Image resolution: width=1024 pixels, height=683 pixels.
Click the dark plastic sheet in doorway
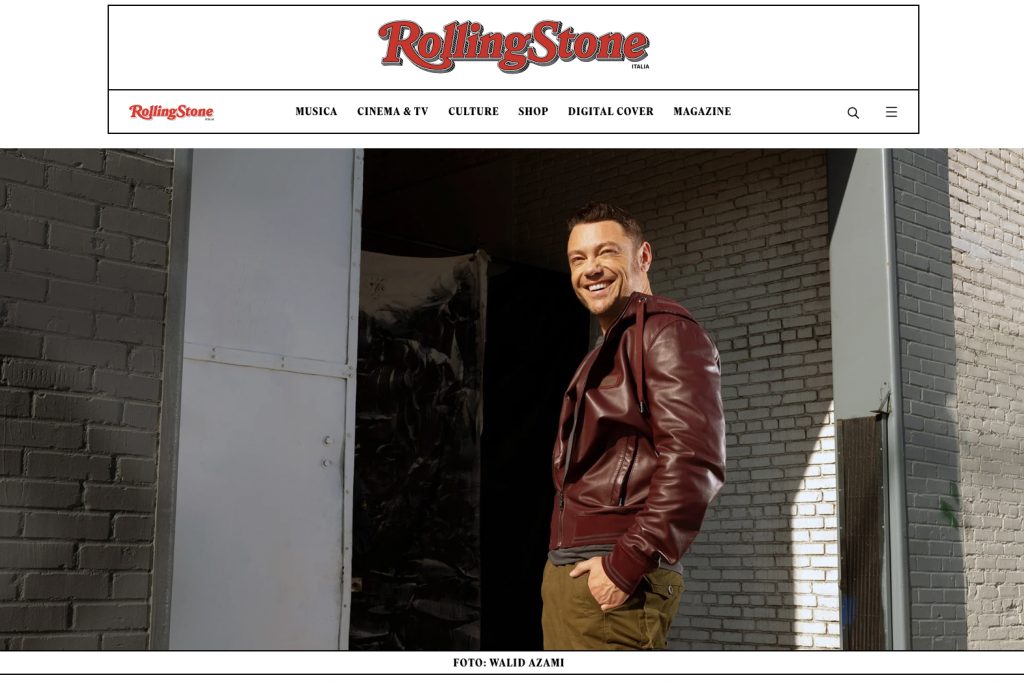point(418,451)
